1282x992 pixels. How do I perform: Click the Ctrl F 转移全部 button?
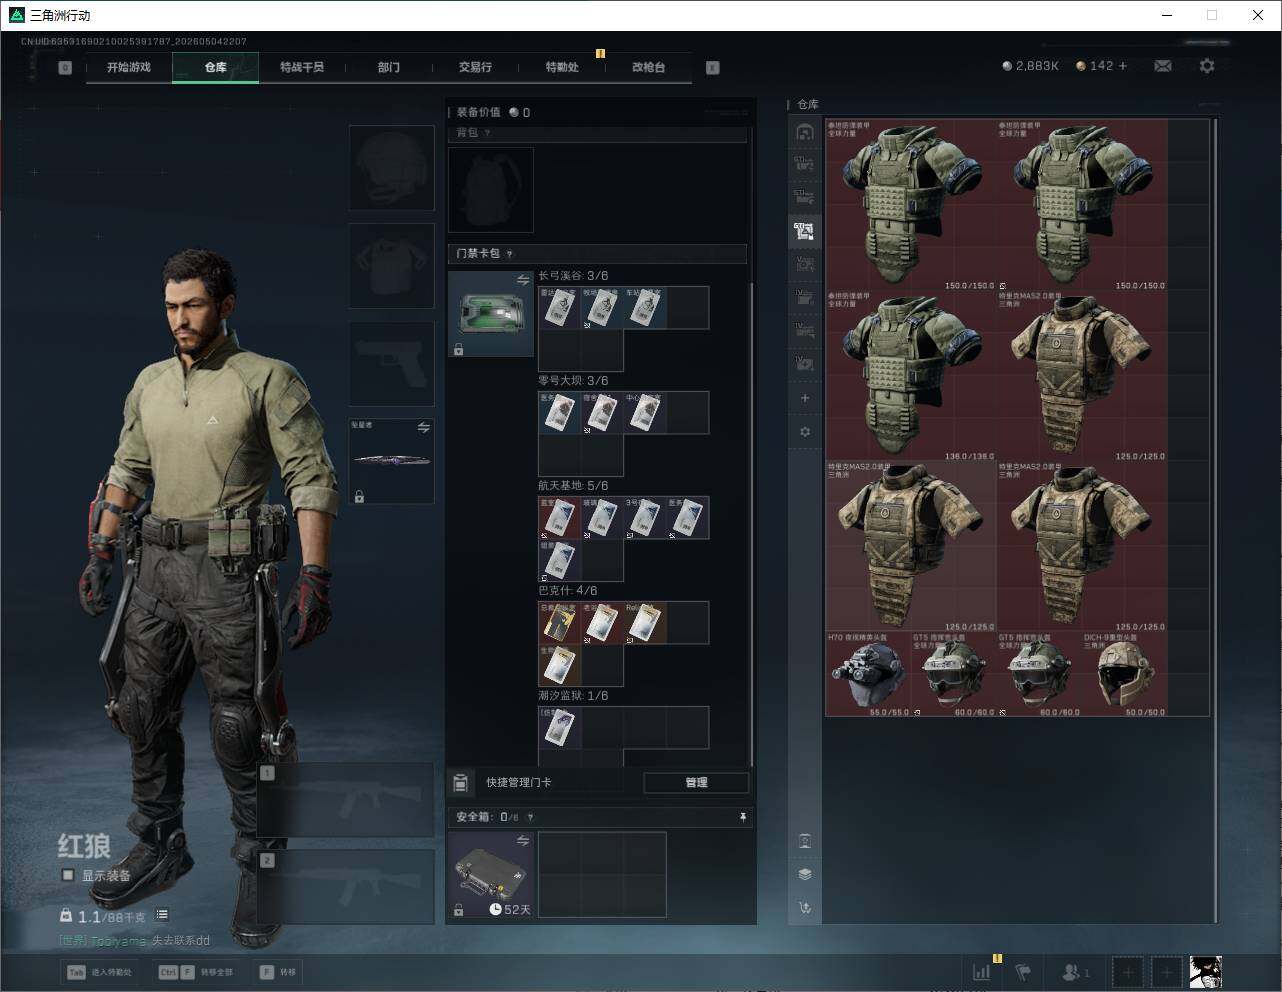click(x=196, y=972)
